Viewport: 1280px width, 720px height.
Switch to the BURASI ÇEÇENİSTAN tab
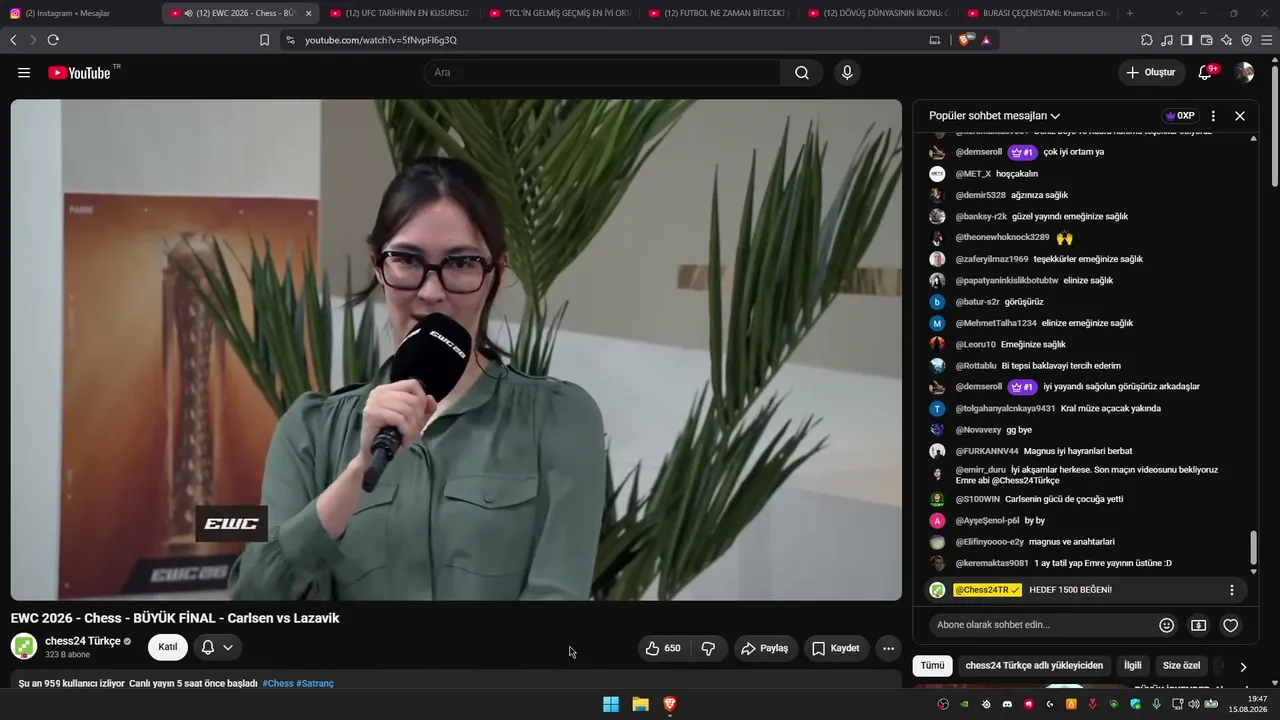pyautogui.click(x=1039, y=13)
